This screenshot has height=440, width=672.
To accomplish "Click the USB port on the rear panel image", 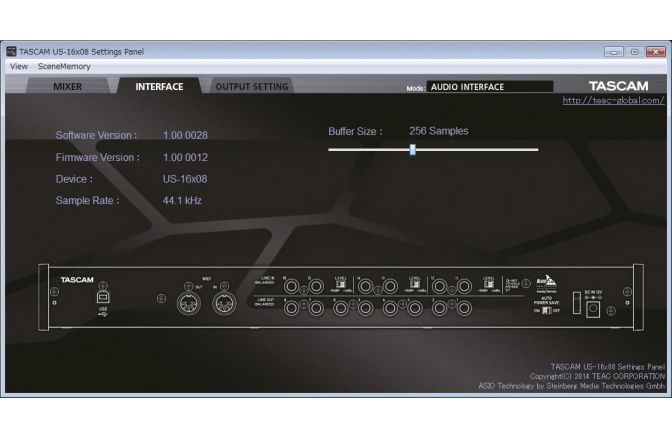I will coord(103,297).
